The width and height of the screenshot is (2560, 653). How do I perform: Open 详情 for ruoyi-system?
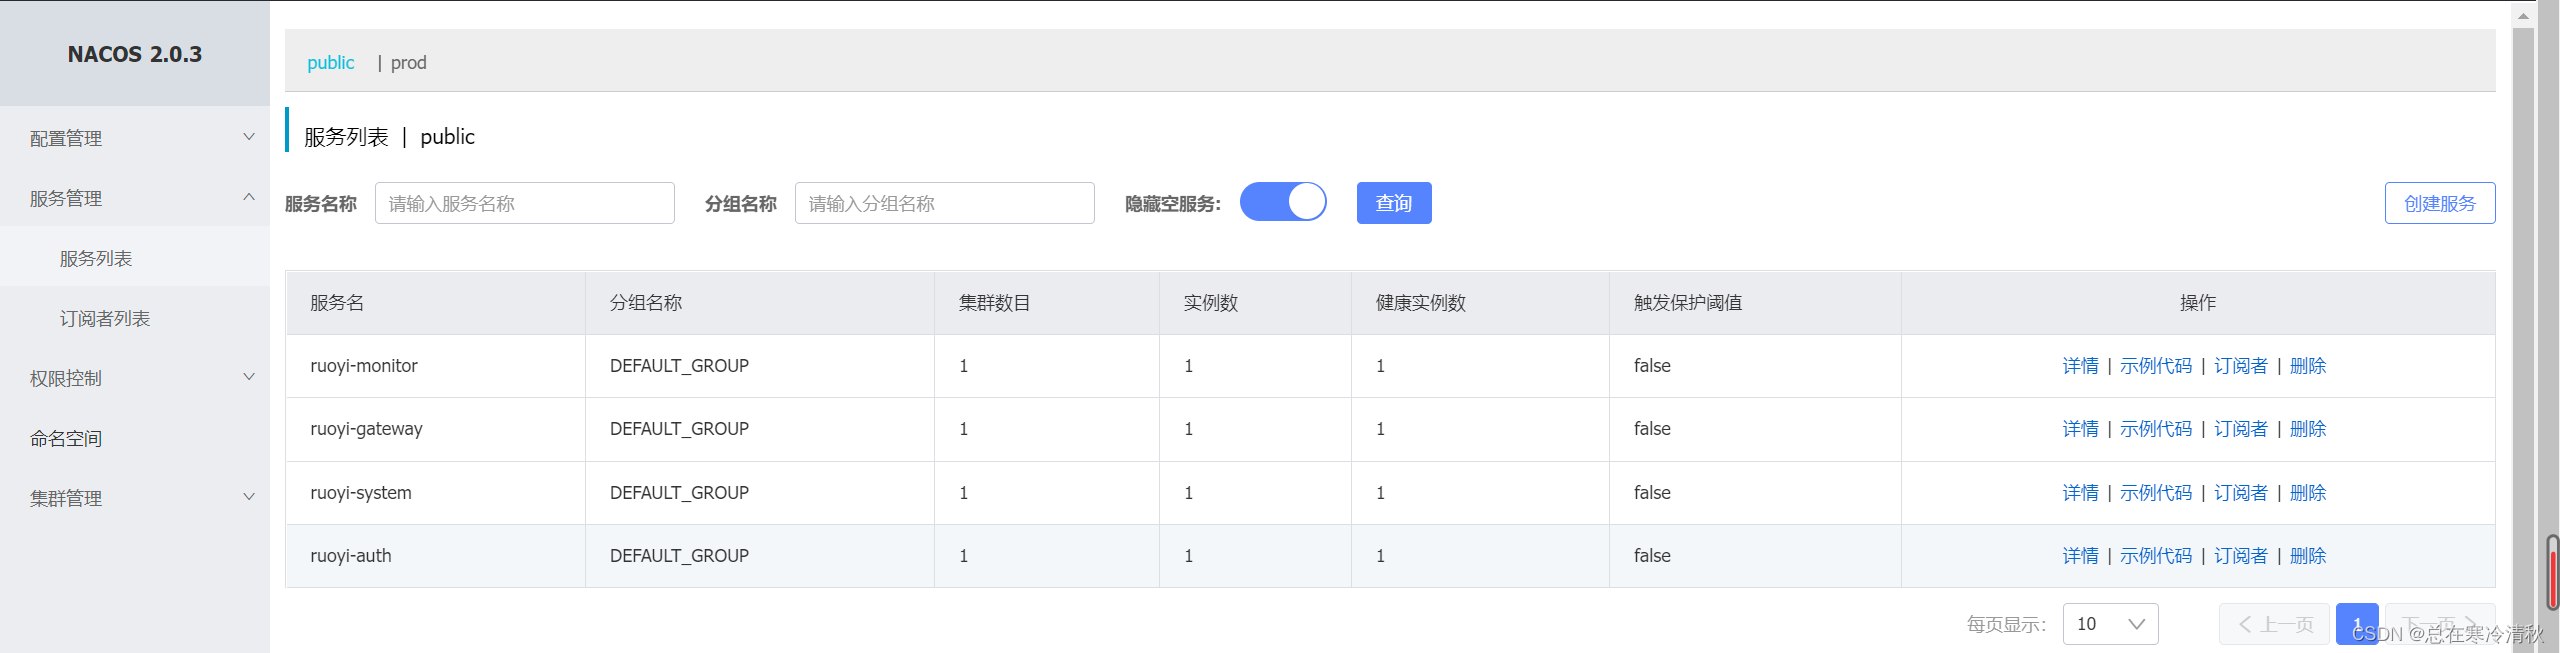click(2080, 493)
